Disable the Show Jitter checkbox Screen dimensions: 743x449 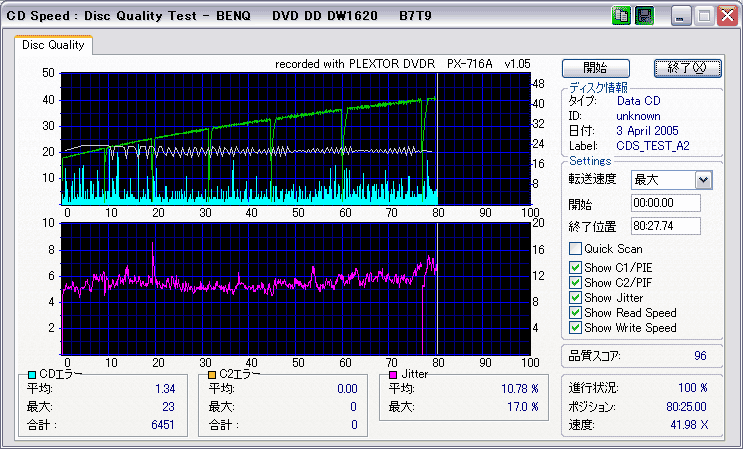[575, 298]
